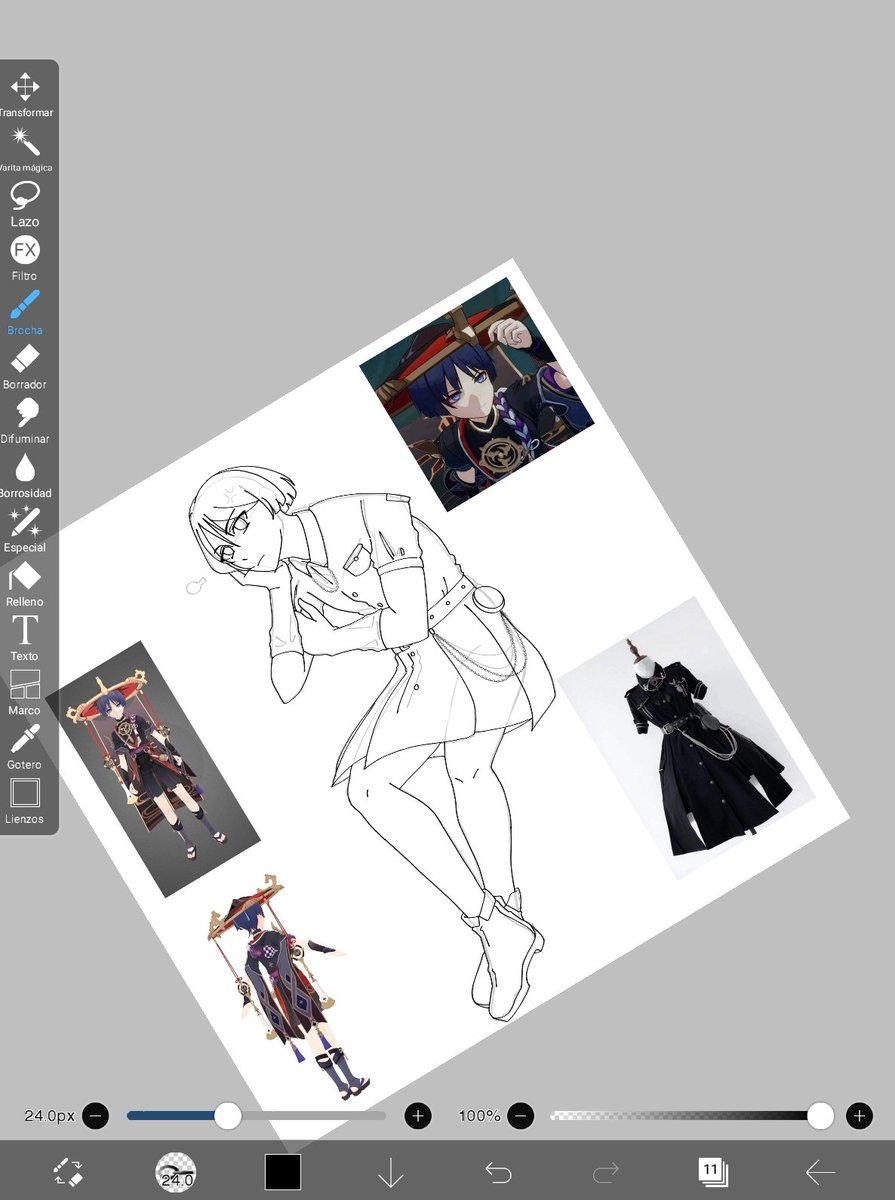Image resolution: width=895 pixels, height=1200 pixels.
Task: Click the brush size slider handle
Action: pyautogui.click(x=228, y=1115)
